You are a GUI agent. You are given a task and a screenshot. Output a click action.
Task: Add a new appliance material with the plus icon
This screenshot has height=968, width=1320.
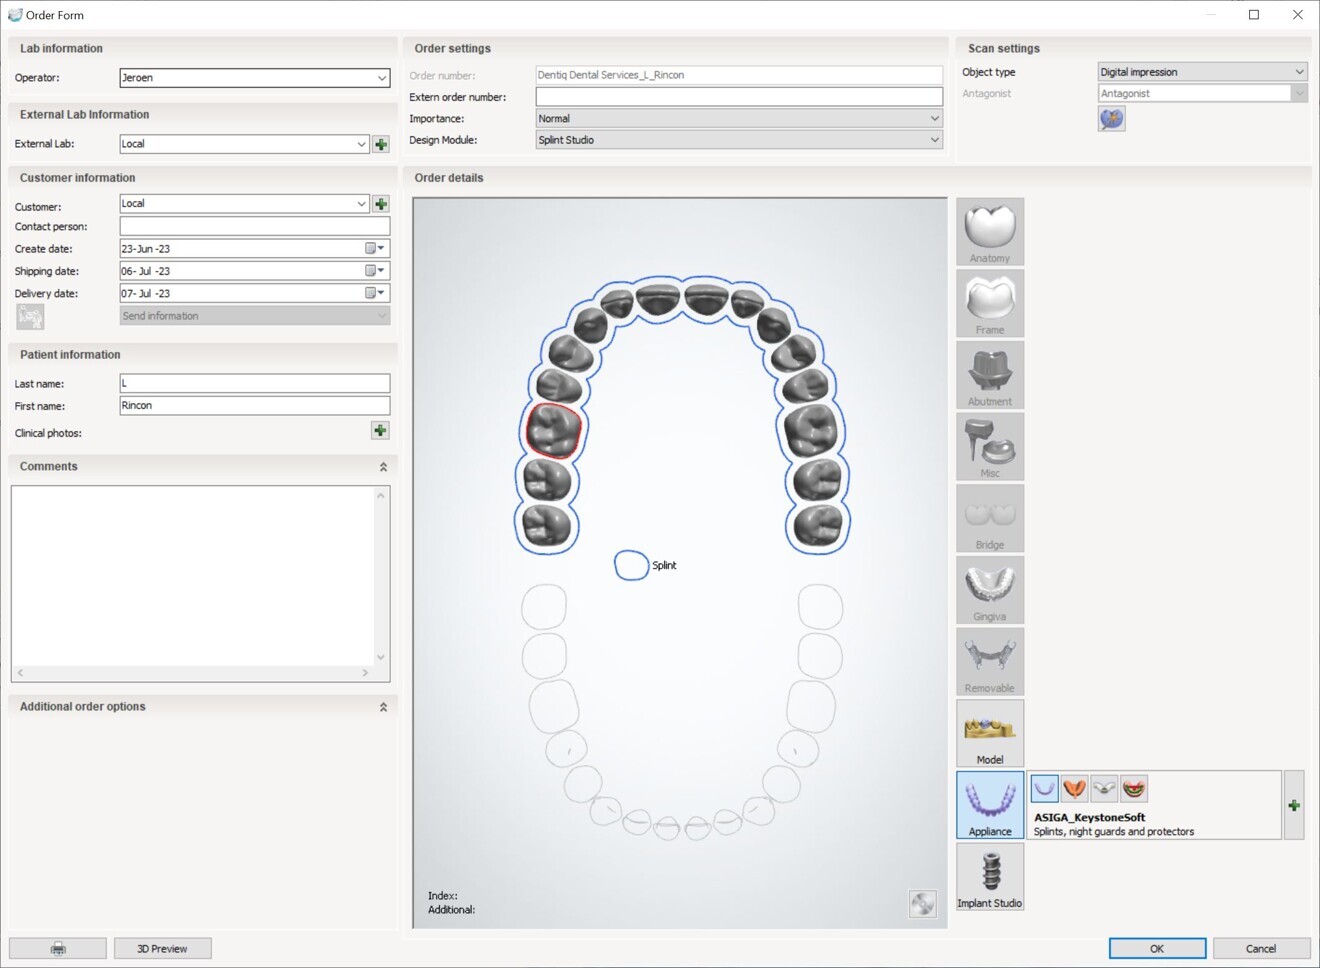pyautogui.click(x=1294, y=805)
